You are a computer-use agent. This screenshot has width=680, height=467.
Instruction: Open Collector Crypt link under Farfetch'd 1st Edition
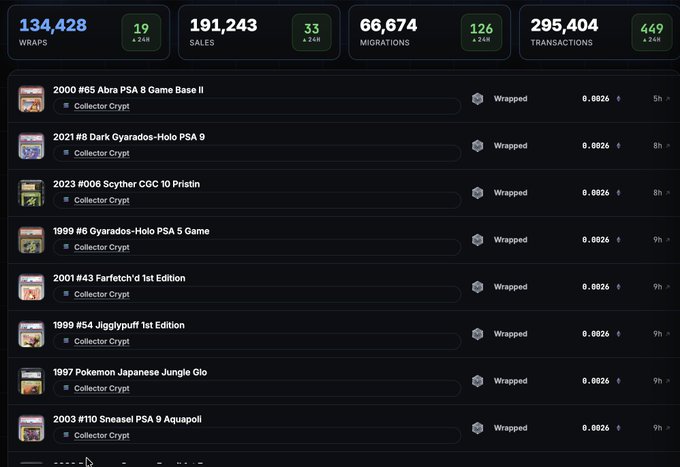click(x=101, y=294)
